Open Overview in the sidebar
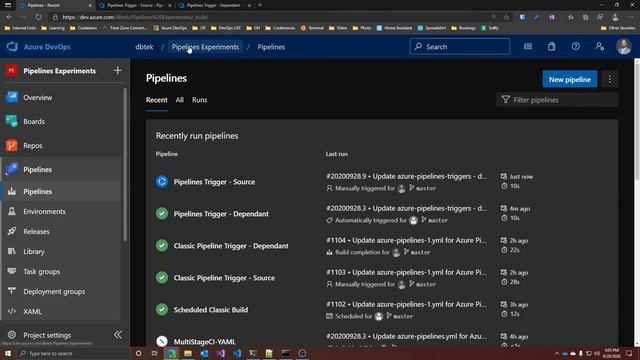 pyautogui.click(x=38, y=98)
